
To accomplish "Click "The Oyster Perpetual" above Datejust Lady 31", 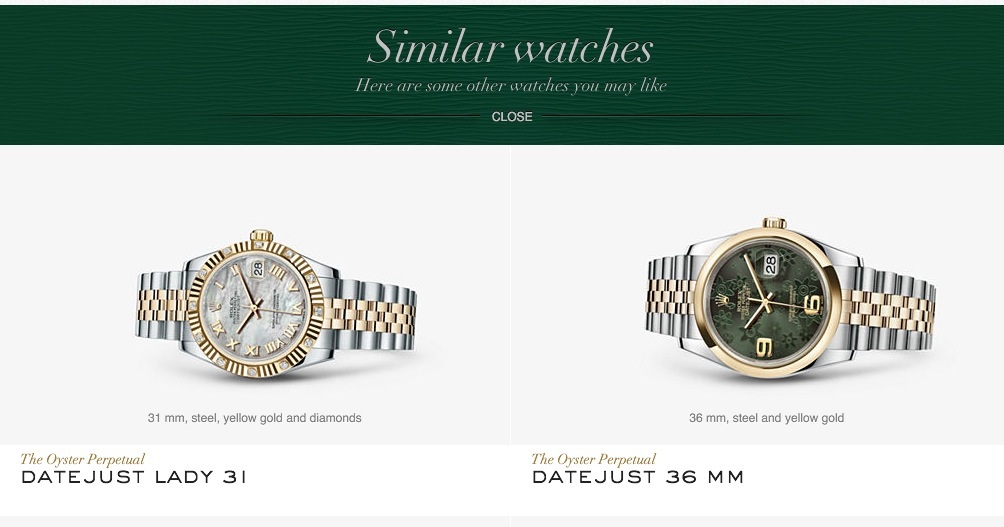I will coord(83,458).
